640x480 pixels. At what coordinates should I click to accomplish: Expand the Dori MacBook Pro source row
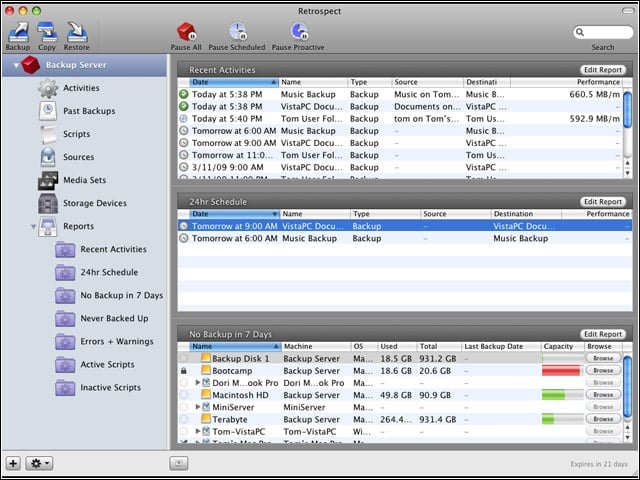[198, 383]
